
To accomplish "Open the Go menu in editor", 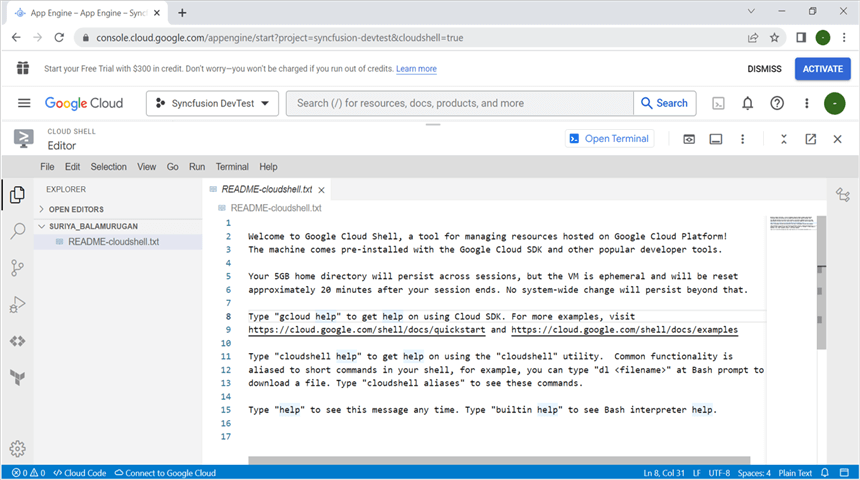I will (173, 167).
